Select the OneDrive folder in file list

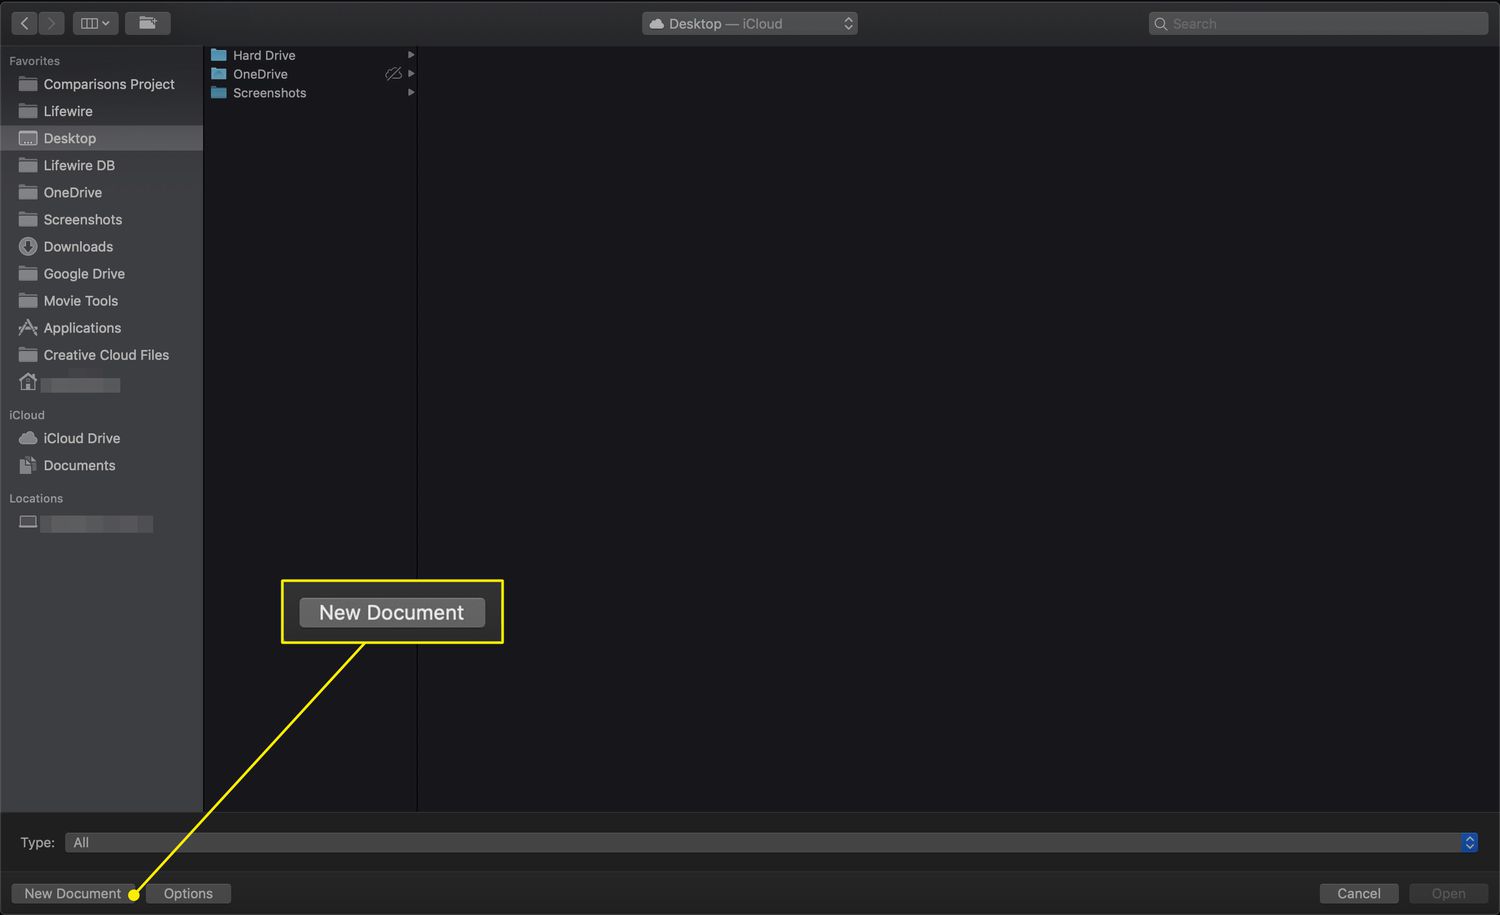click(x=260, y=74)
